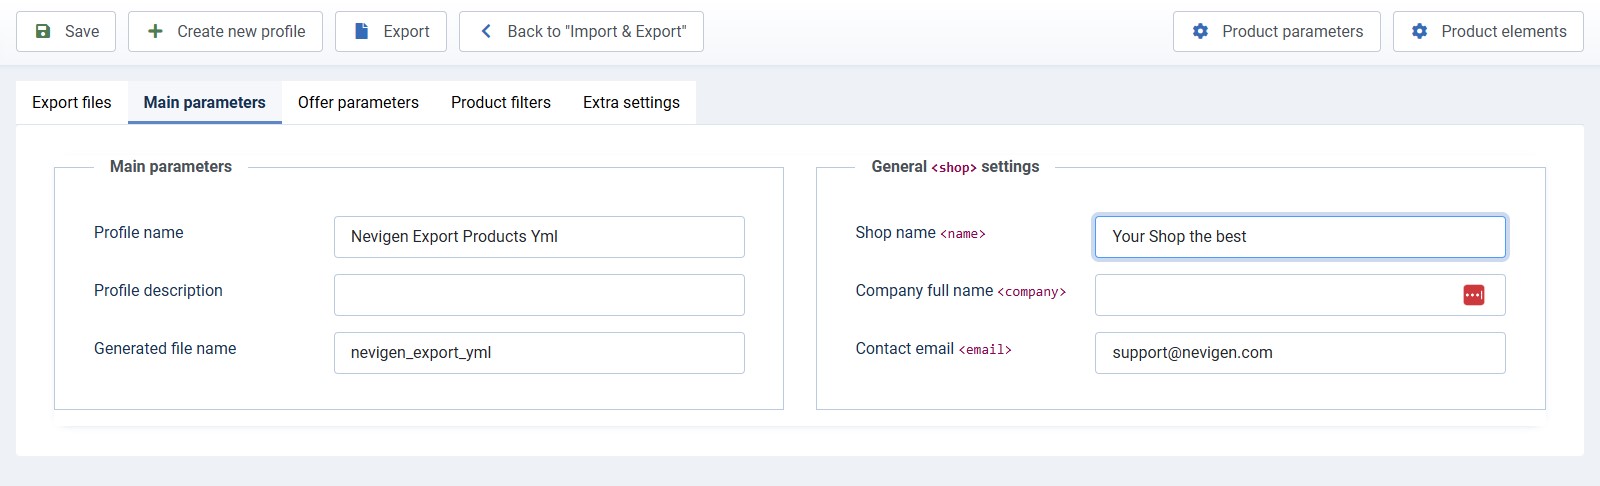Click the "Shop name <name>" label

coord(921,233)
